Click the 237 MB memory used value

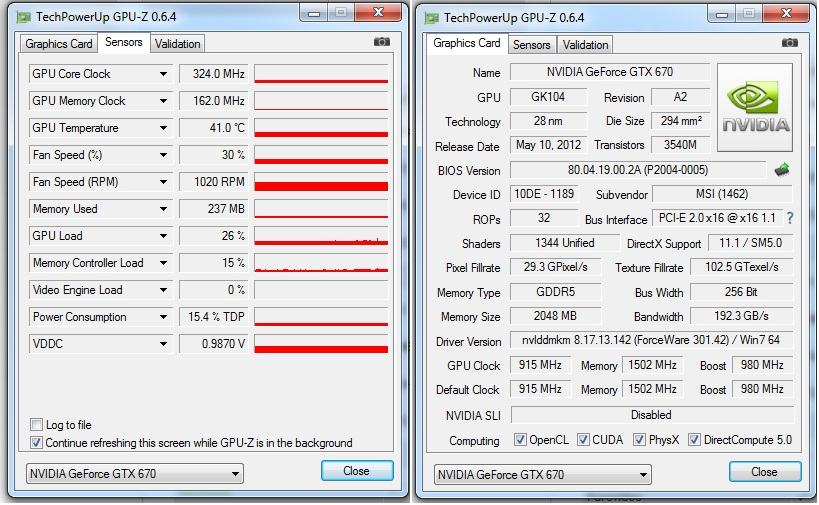[214, 209]
